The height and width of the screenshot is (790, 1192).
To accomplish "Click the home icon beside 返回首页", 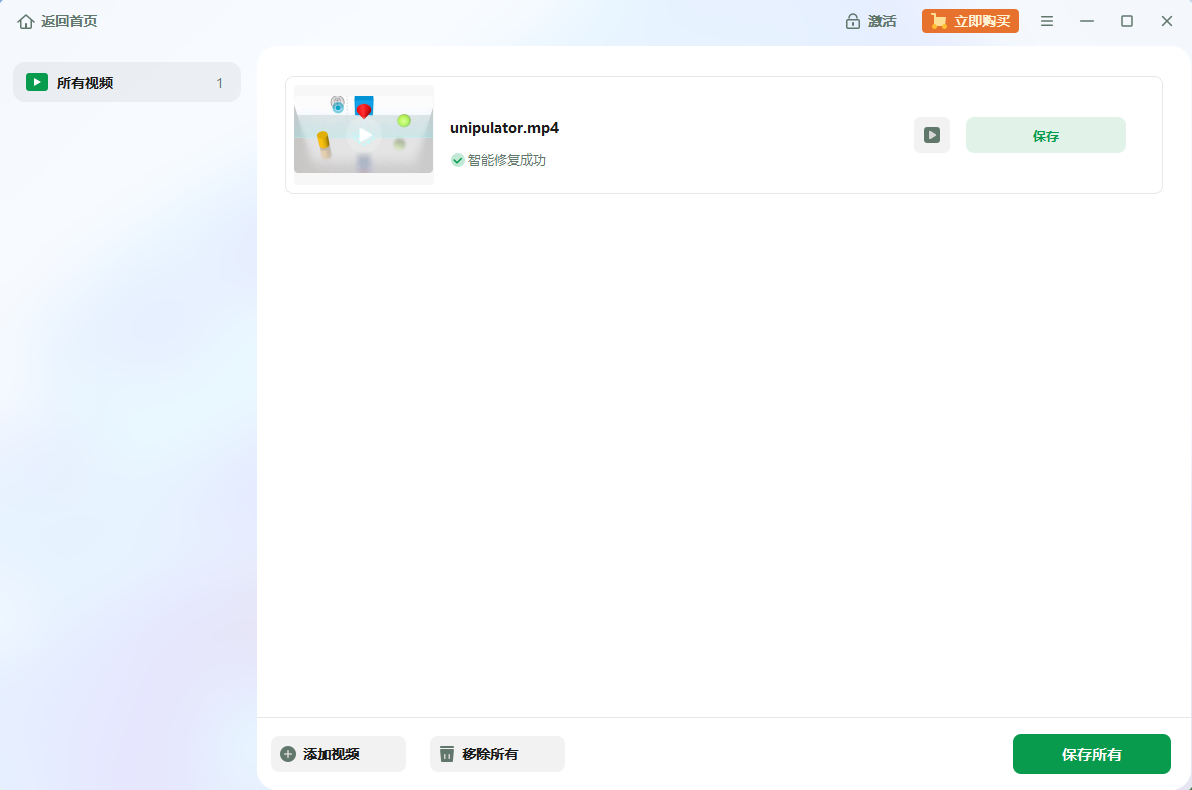I will [x=25, y=20].
